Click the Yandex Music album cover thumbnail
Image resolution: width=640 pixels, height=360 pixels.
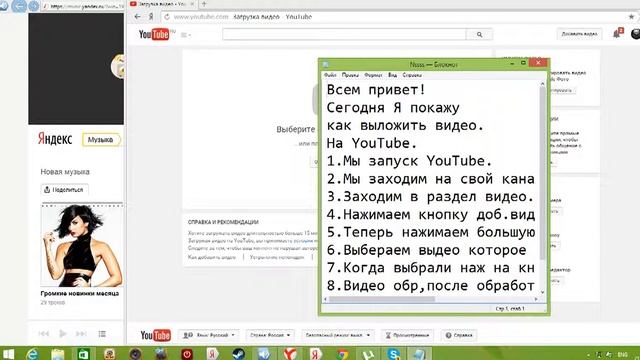82,245
